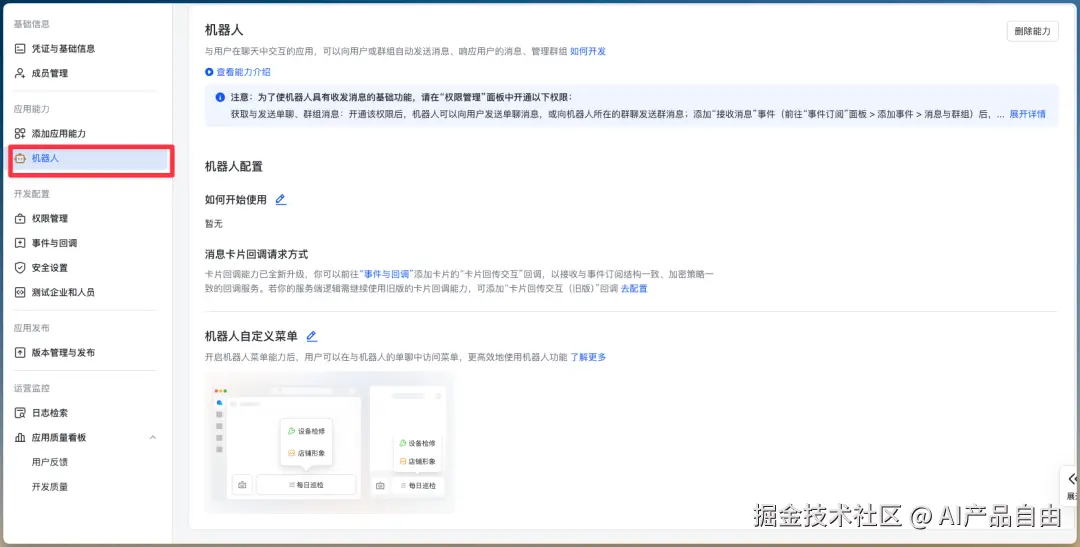This screenshot has height=547, width=1080.
Task: Click the 日志检索 search icon
Action: pyautogui.click(x=20, y=413)
